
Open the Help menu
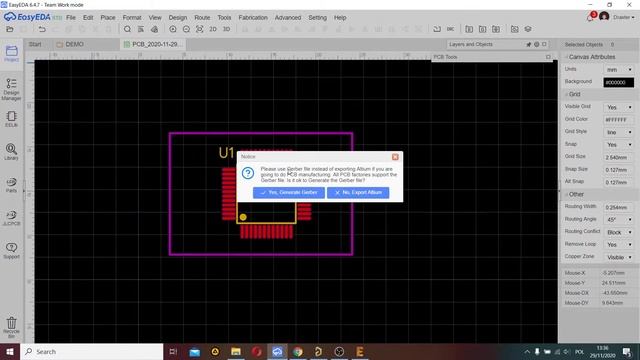(340, 18)
